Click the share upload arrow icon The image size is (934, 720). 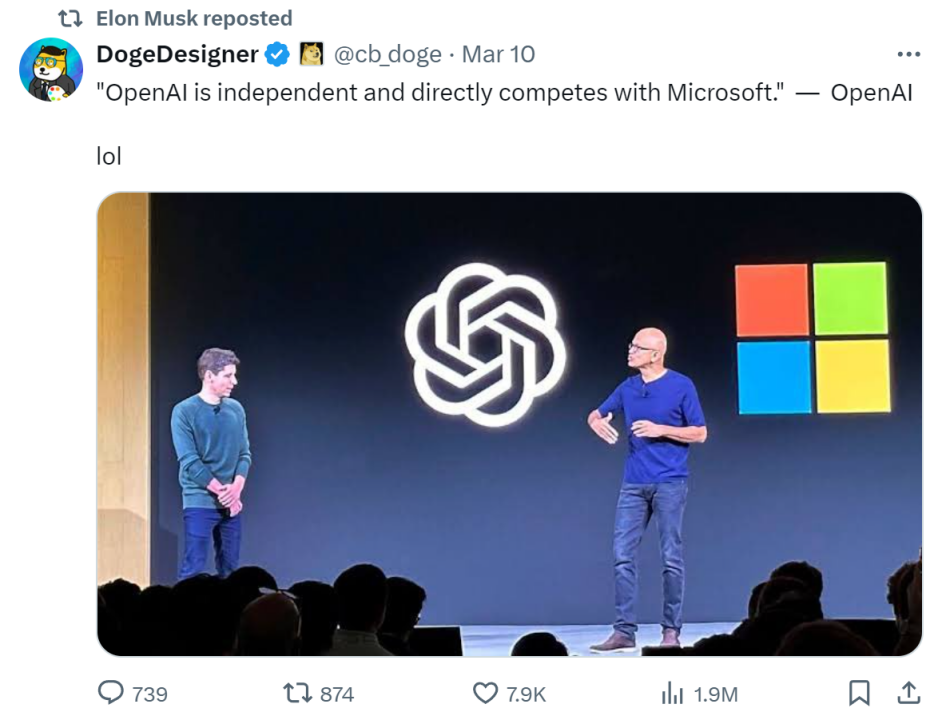908,691
